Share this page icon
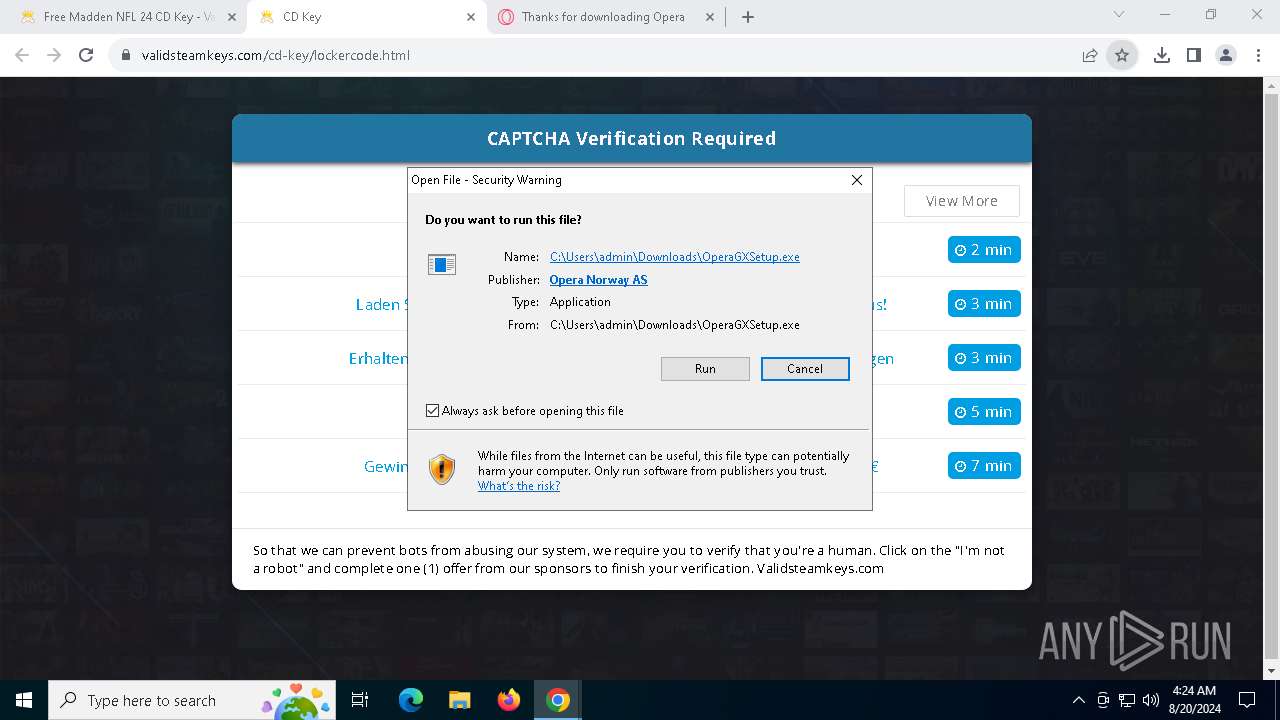Viewport: 1280px width, 720px height. pos(1090,56)
